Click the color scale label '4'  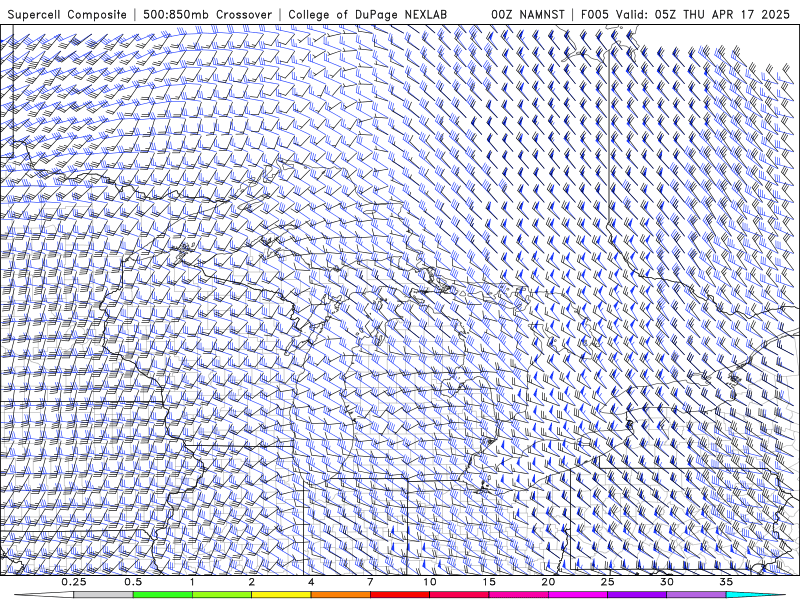[311, 582]
